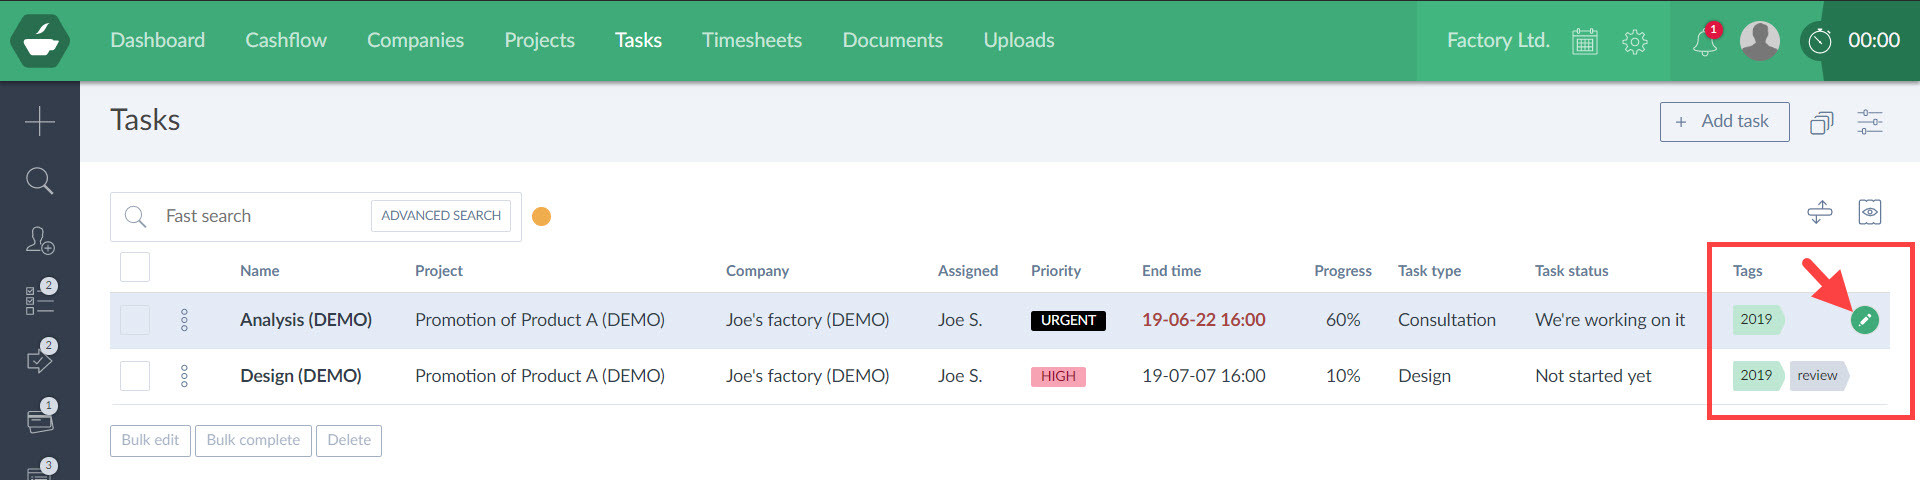Open column visibility eye icon
The width and height of the screenshot is (1920, 480).
pos(1870,212)
